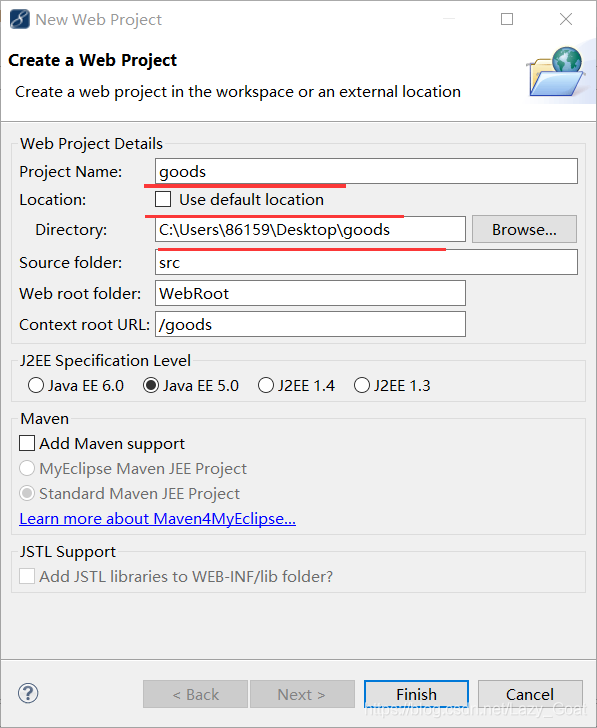This screenshot has width=597, height=728.
Task: Click the Back button
Action: point(195,694)
